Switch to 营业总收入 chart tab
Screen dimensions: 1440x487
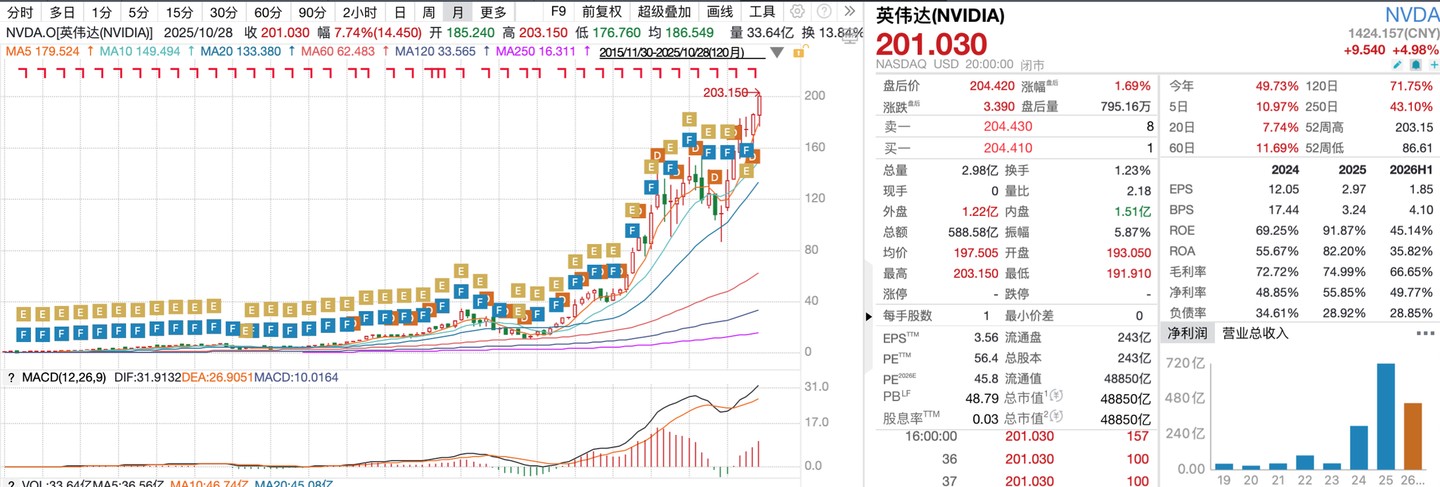coord(1255,334)
